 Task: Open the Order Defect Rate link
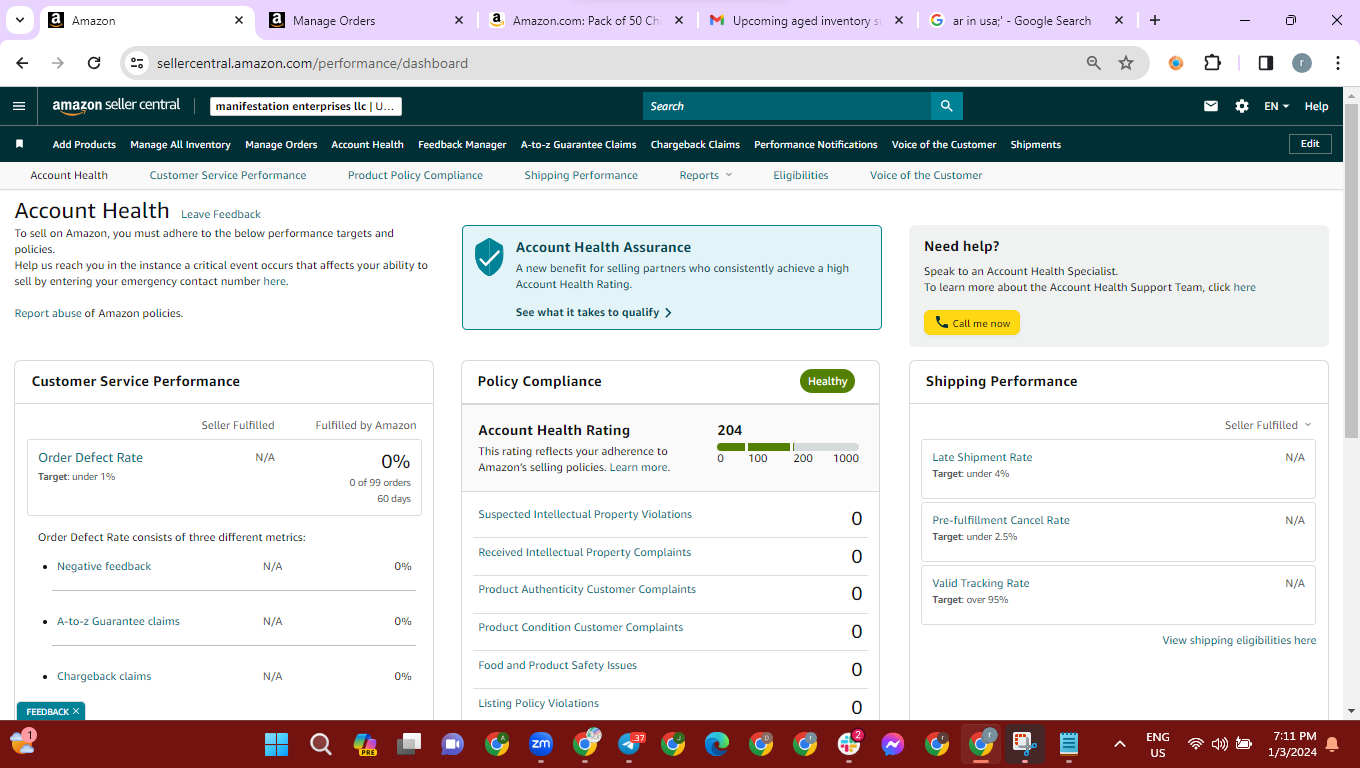pos(90,457)
